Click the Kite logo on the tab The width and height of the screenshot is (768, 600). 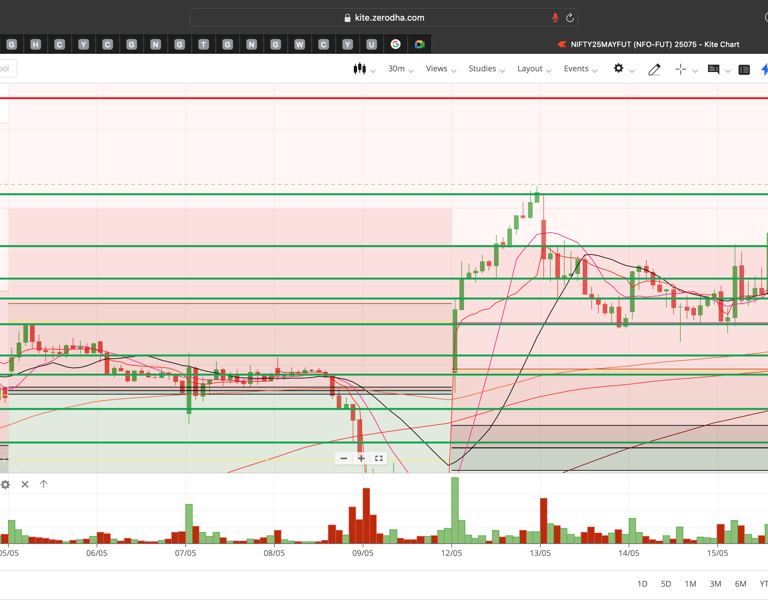point(562,45)
